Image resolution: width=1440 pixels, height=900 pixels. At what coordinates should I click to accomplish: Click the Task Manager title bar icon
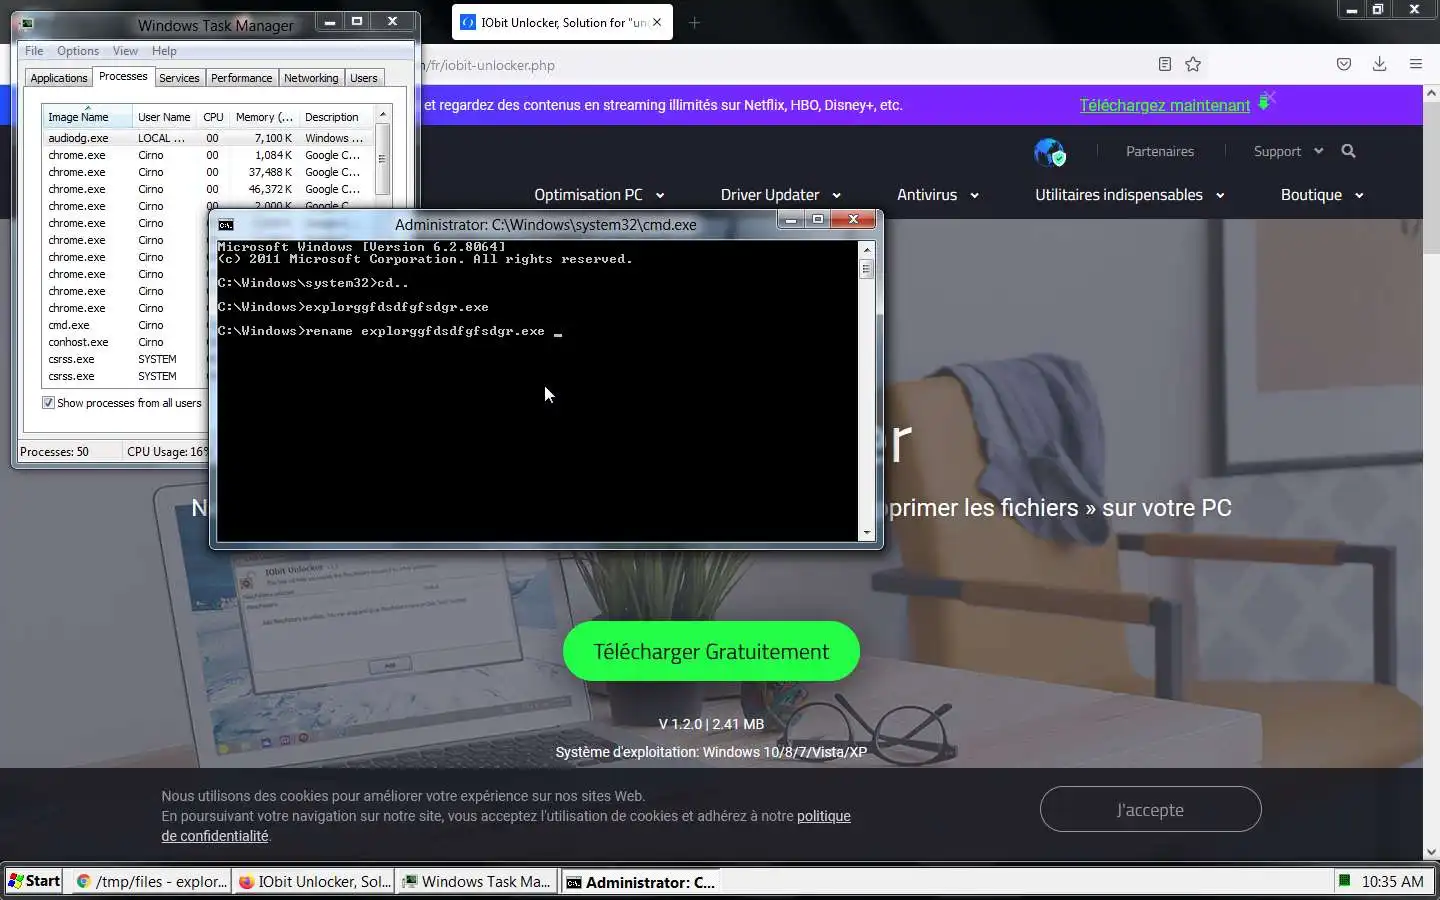coord(26,24)
